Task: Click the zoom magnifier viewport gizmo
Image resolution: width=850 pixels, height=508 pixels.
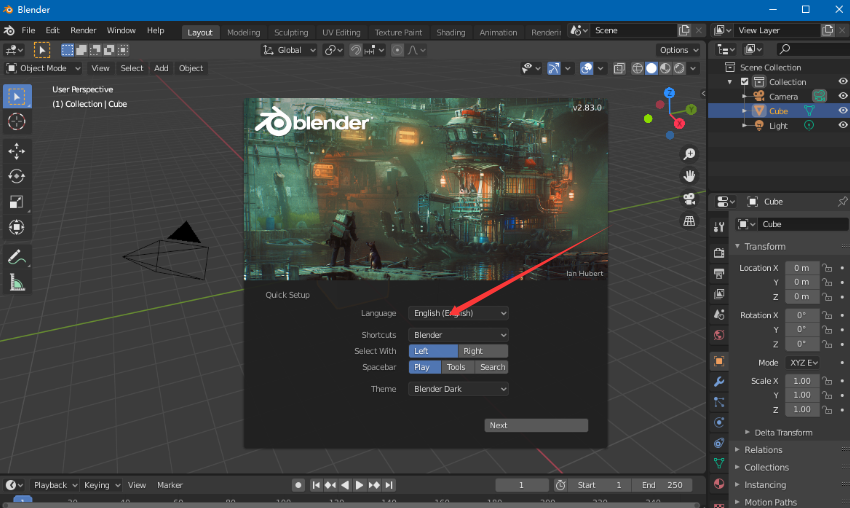Action: coord(689,154)
